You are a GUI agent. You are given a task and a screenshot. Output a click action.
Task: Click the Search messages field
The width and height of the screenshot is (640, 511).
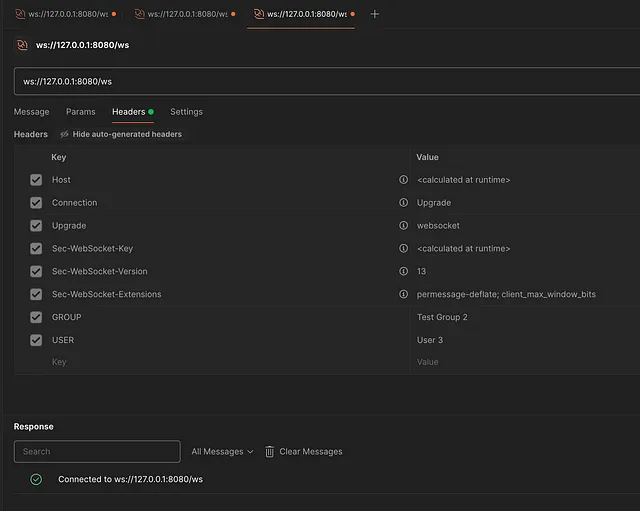(x=97, y=452)
